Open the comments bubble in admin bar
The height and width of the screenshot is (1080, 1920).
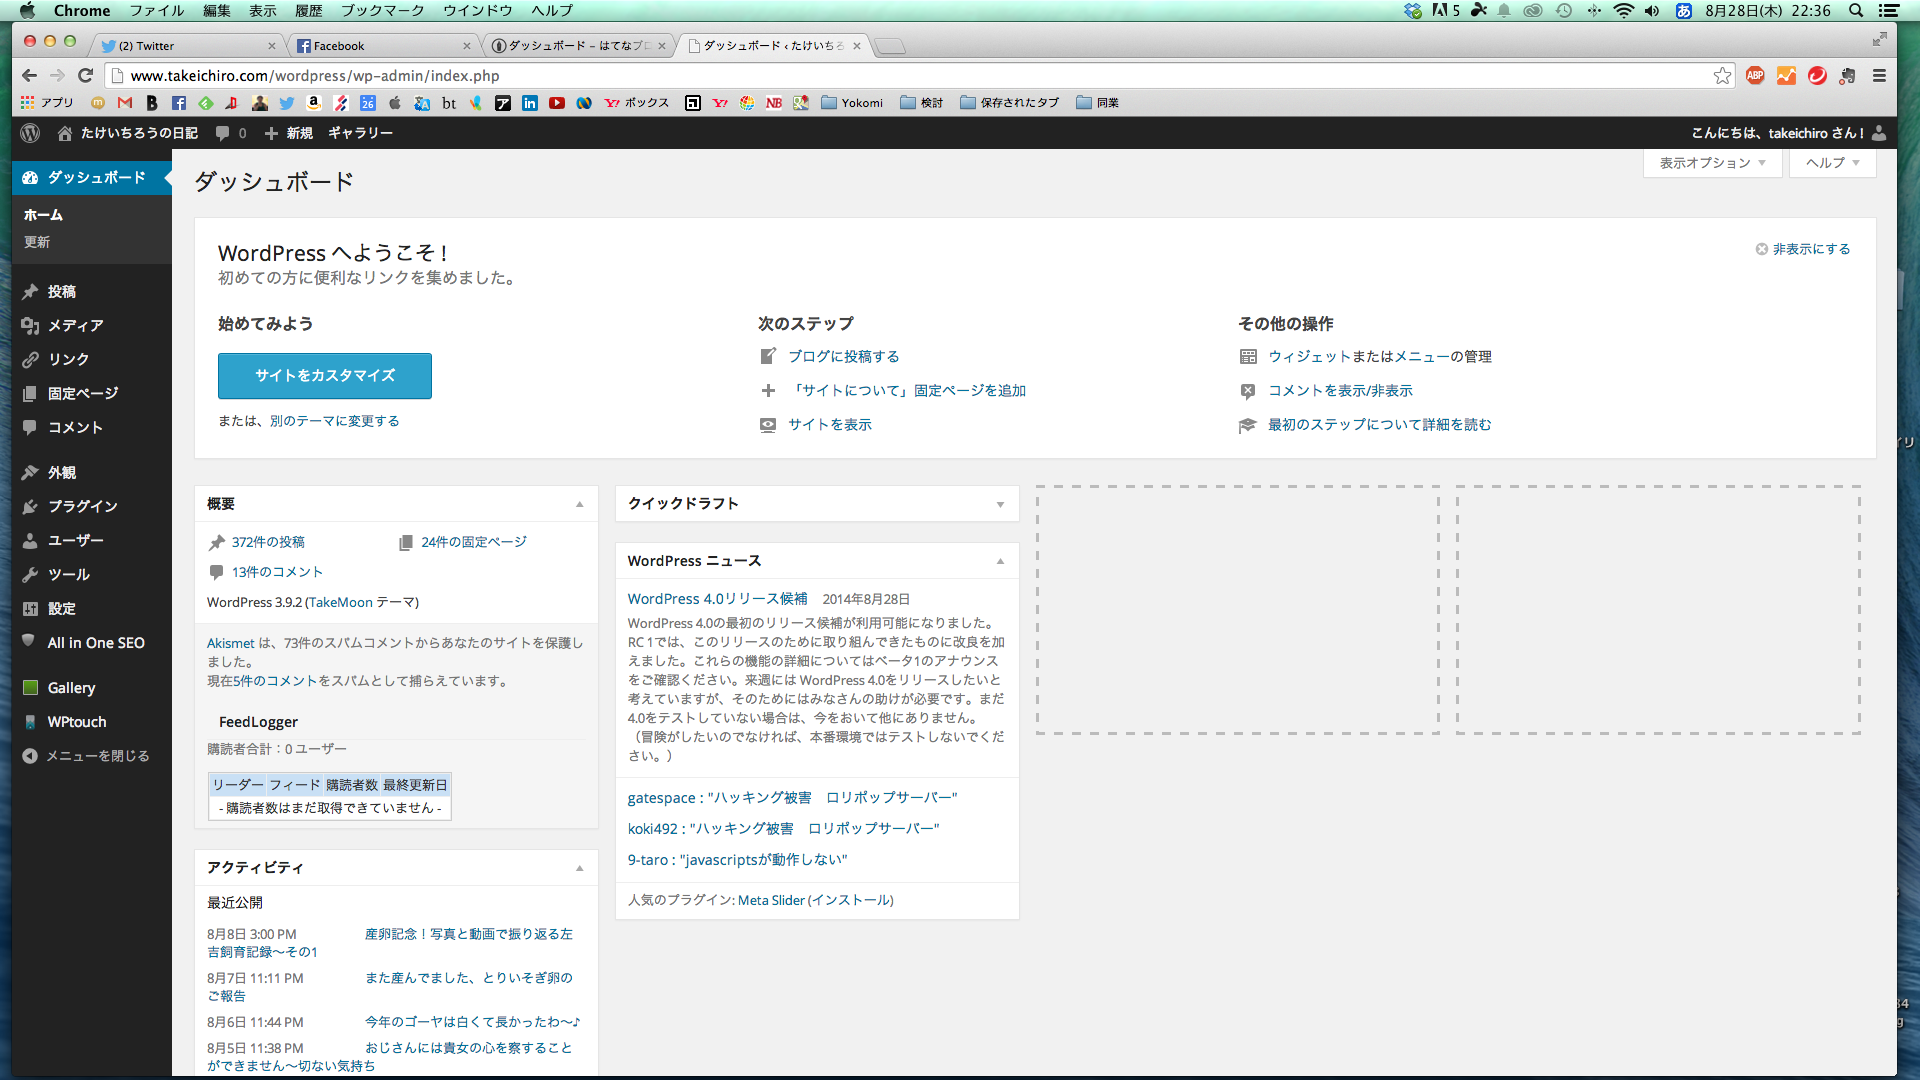coord(230,133)
